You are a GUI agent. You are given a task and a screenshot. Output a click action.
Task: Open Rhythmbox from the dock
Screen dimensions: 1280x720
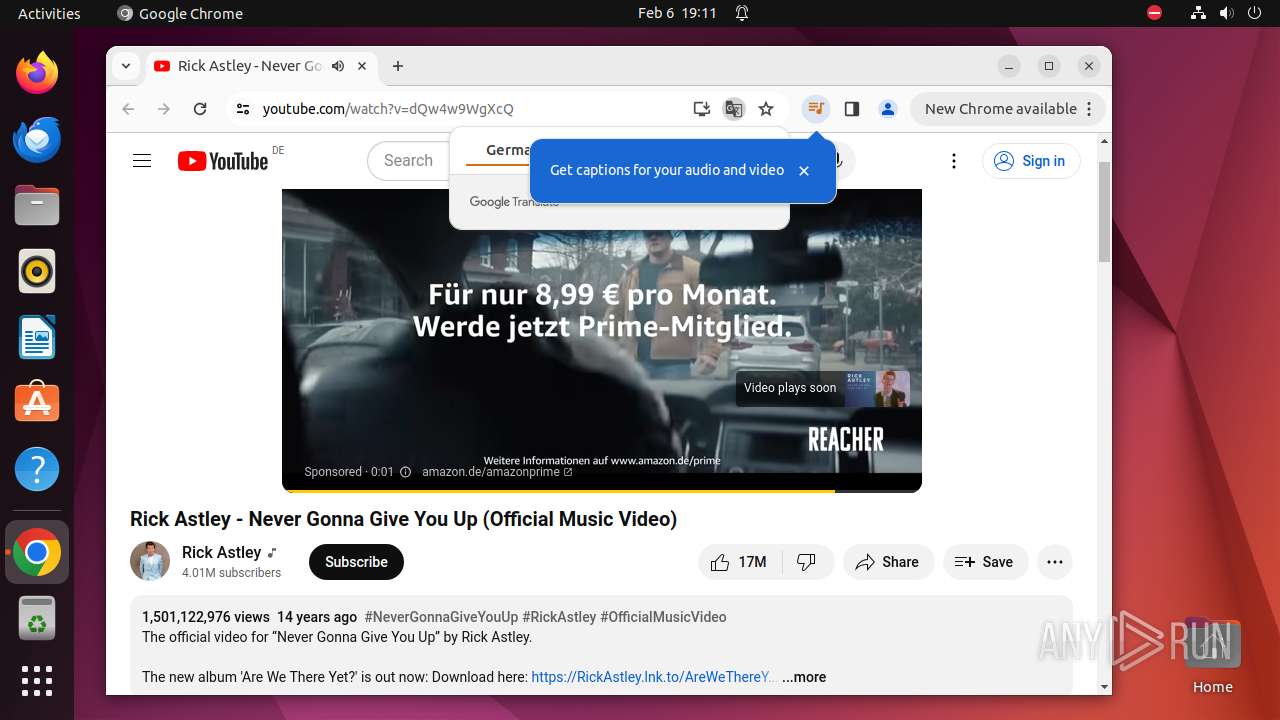tap(37, 271)
